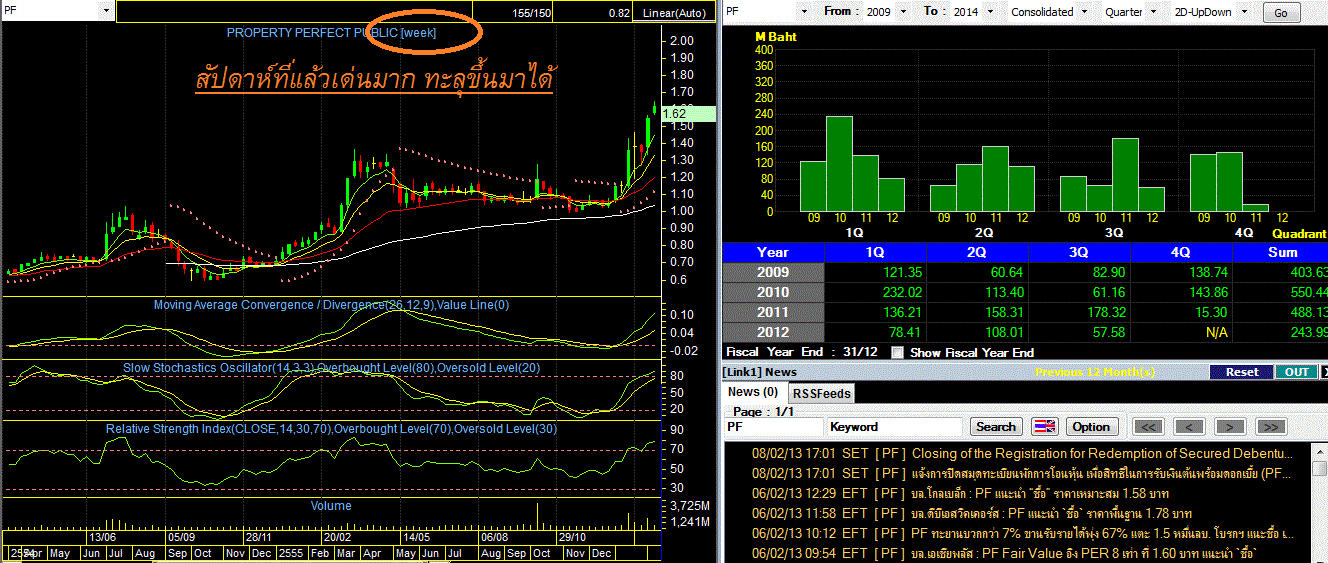
Task: Open the Consolidated statement type dropdown
Action: (x=1082, y=12)
